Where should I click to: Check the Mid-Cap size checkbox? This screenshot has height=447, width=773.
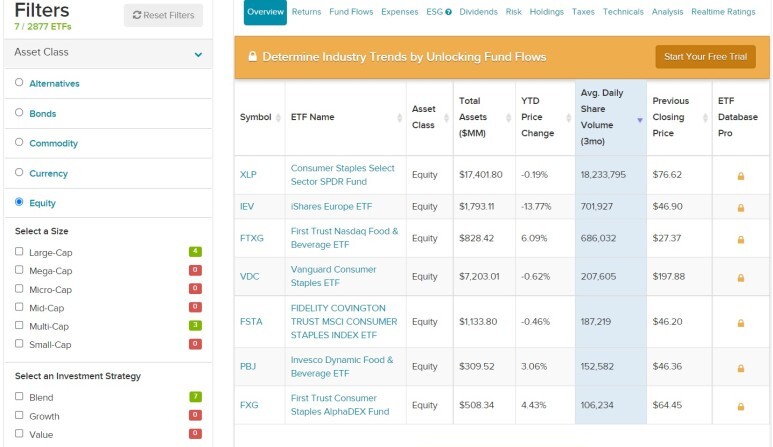(19, 307)
